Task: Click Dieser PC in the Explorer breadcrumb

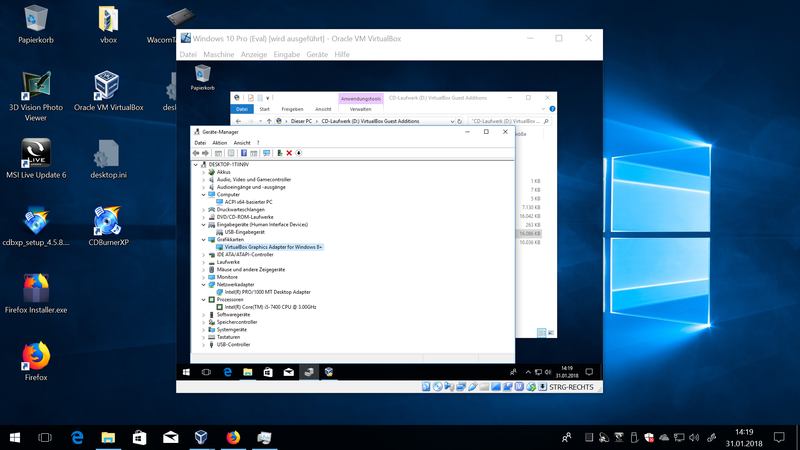Action: point(301,121)
